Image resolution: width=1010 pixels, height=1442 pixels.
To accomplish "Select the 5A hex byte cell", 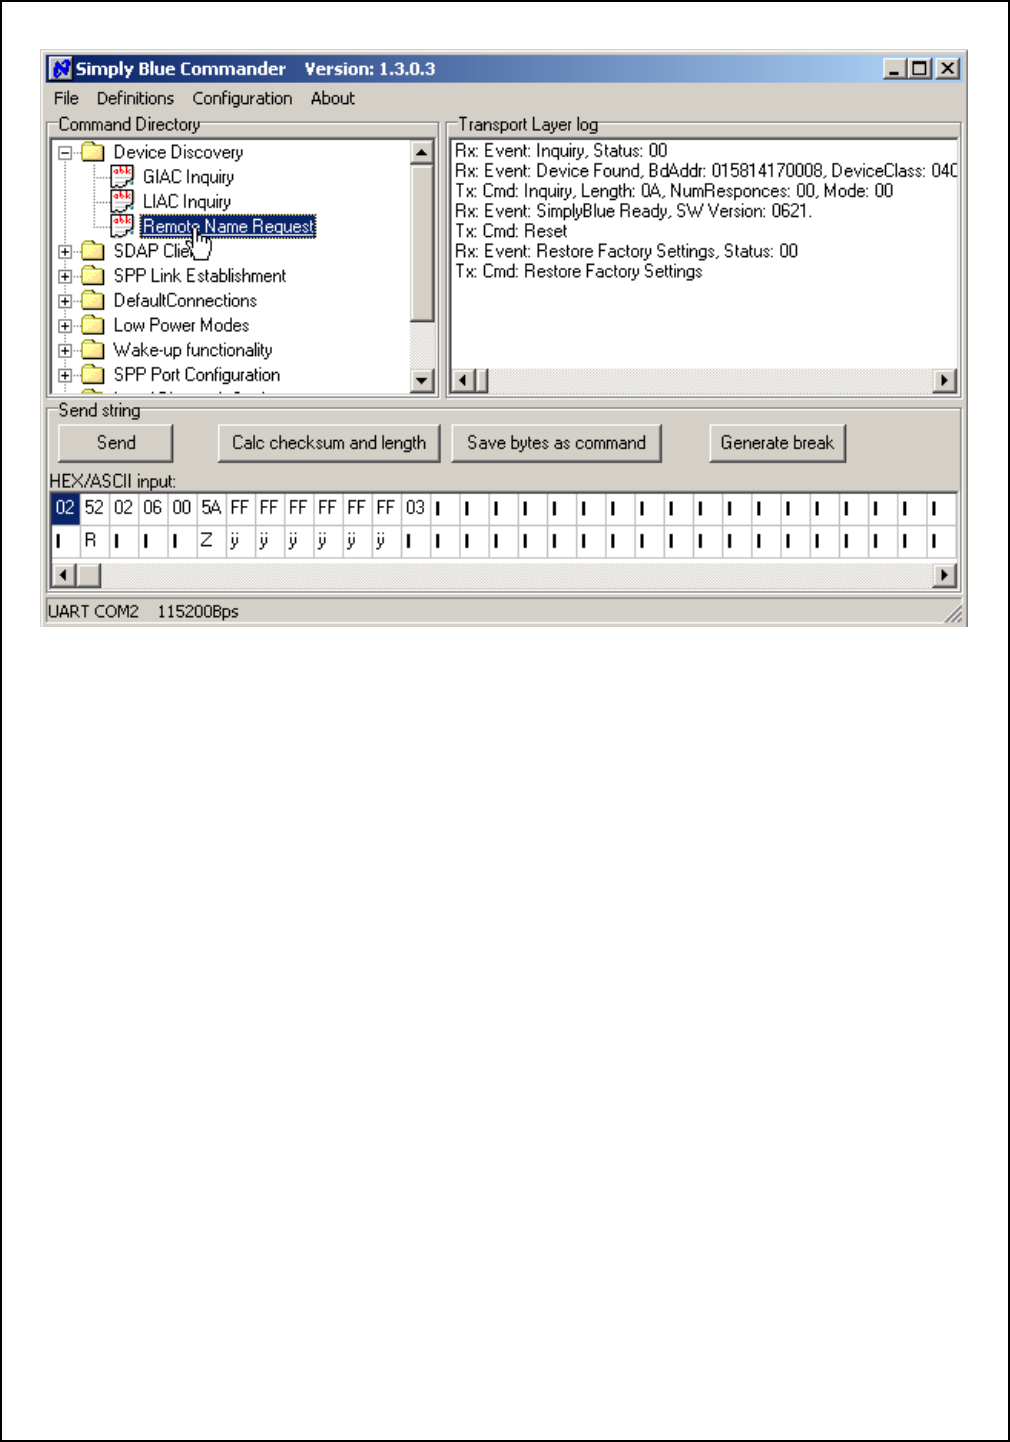I will tap(211, 508).
